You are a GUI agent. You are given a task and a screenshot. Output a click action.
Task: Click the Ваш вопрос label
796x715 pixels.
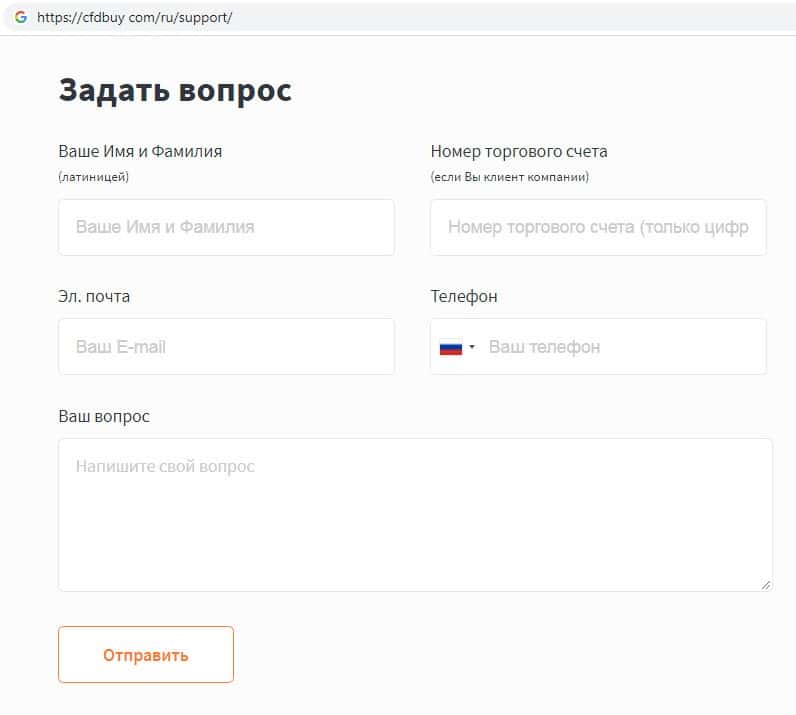pyautogui.click(x=104, y=416)
